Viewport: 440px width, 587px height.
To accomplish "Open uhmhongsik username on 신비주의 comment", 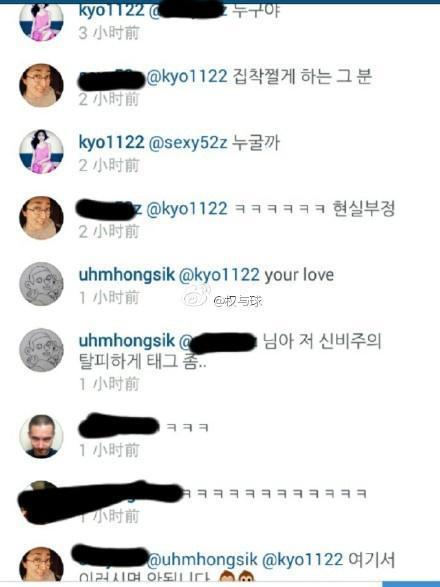I will (127, 341).
